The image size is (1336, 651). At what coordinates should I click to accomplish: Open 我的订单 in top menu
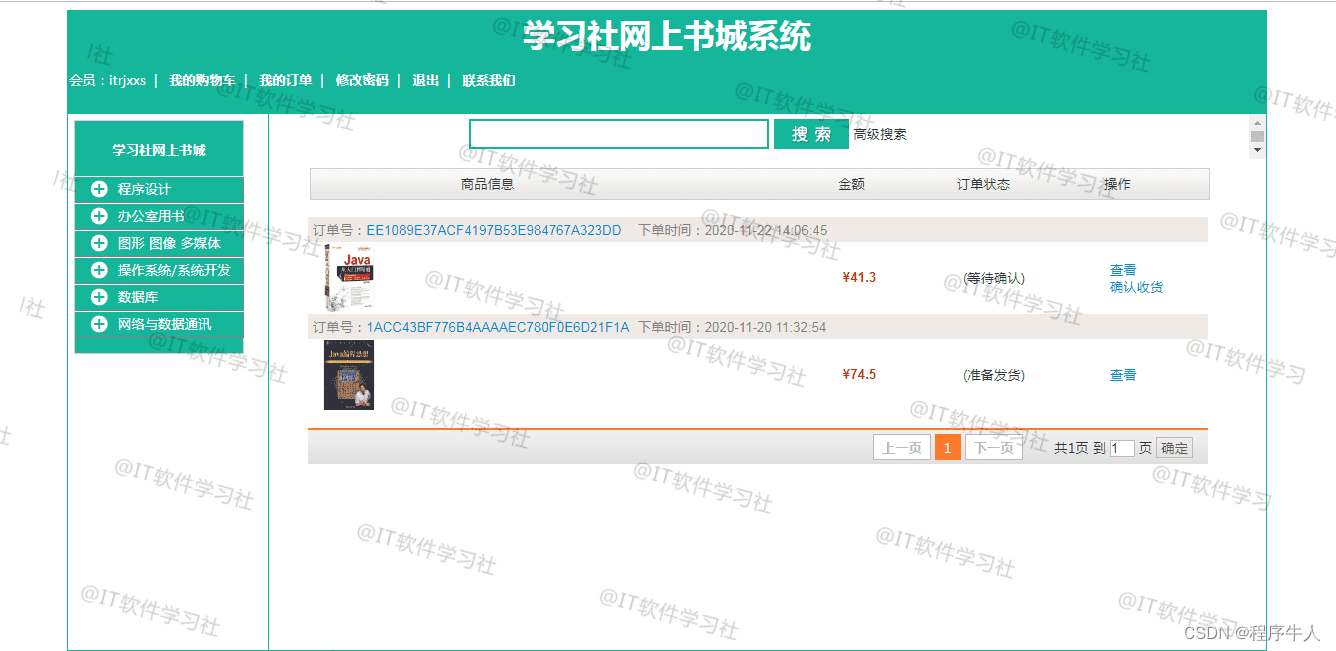click(286, 80)
